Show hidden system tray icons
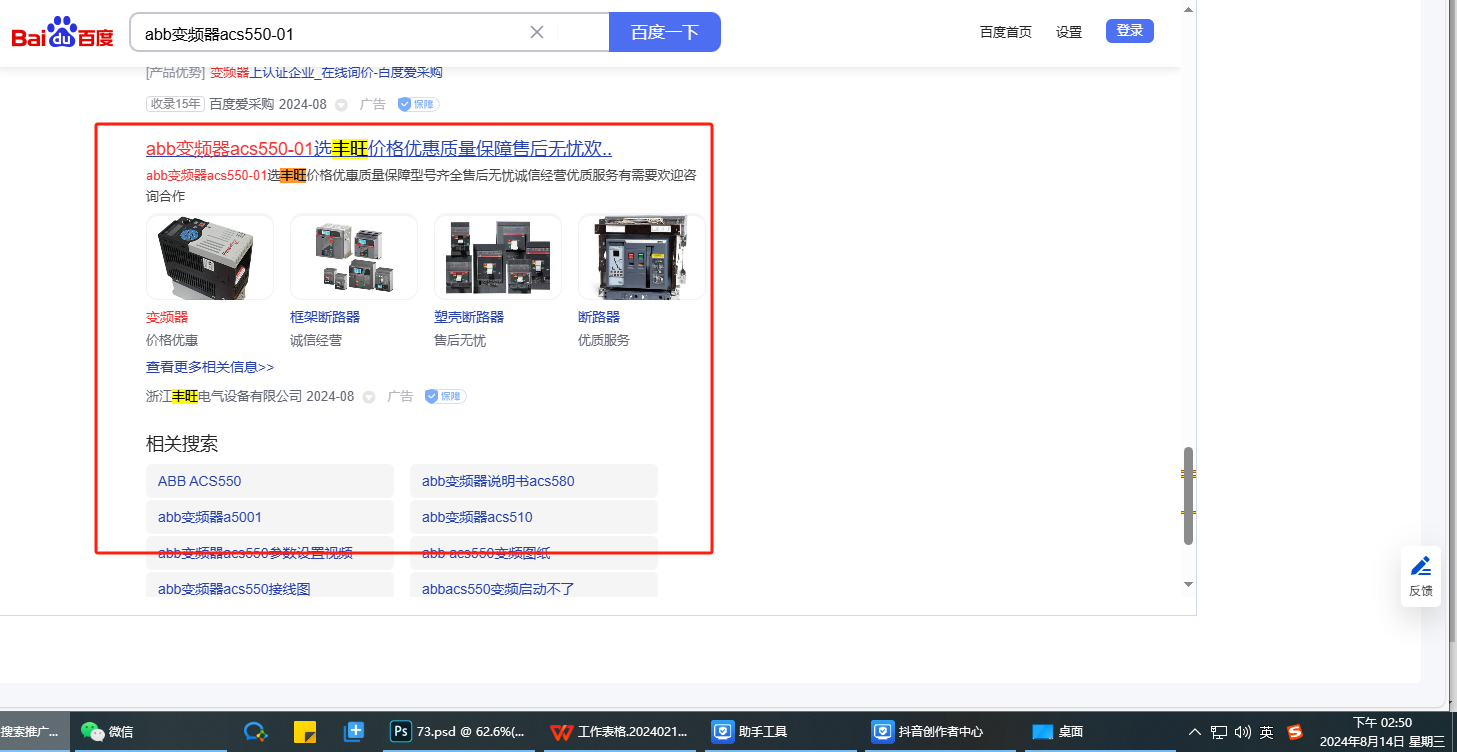The image size is (1457, 752). pos(1195,731)
